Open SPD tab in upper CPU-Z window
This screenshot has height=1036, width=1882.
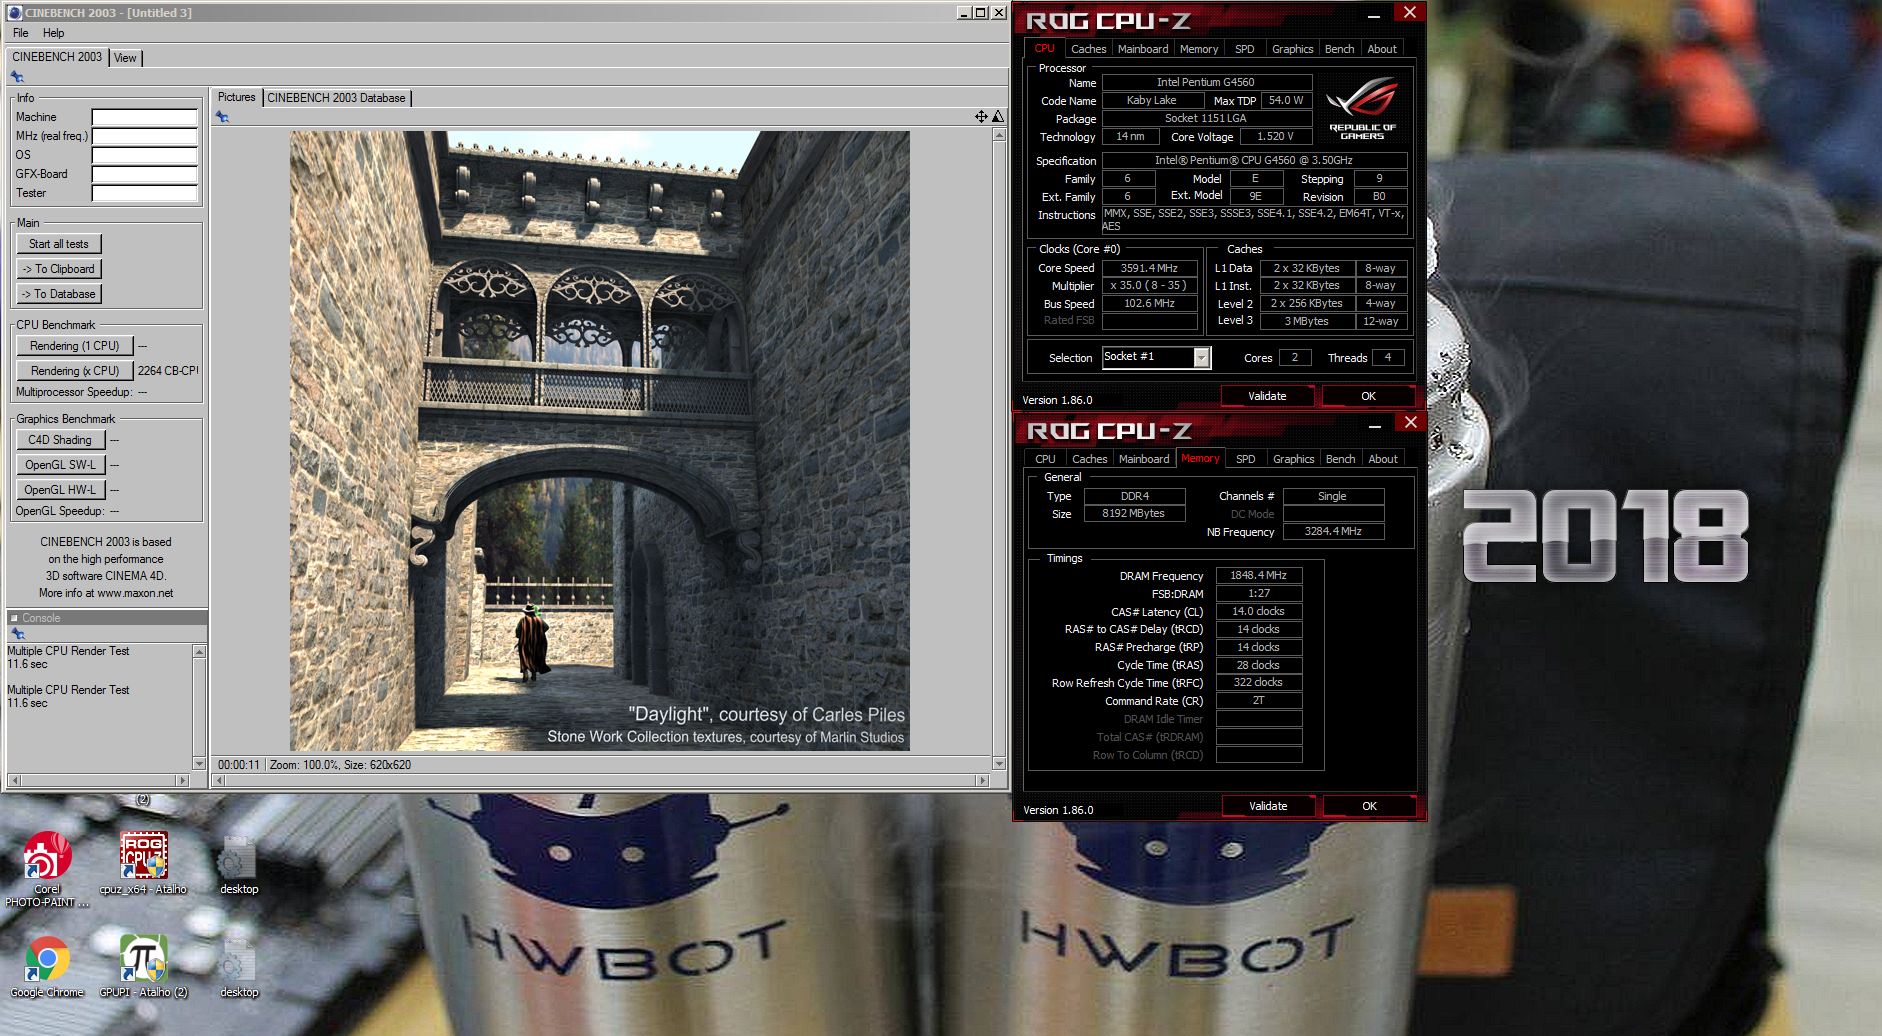pyautogui.click(x=1244, y=49)
